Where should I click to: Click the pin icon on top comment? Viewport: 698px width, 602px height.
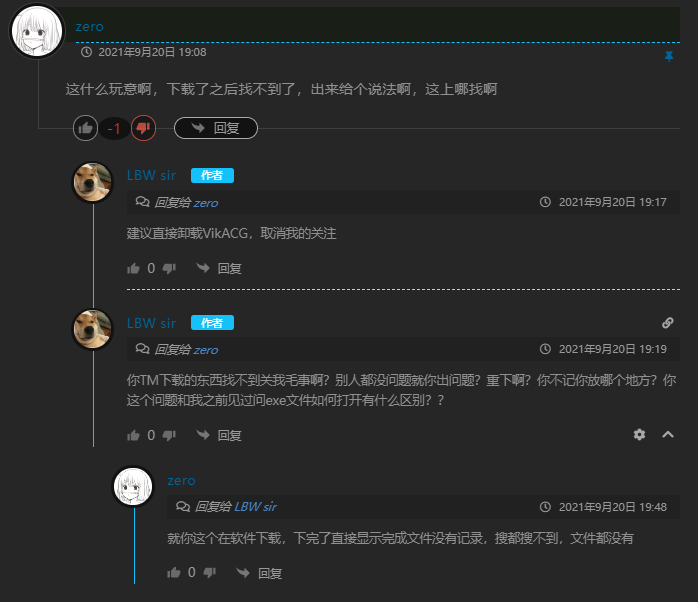click(669, 56)
